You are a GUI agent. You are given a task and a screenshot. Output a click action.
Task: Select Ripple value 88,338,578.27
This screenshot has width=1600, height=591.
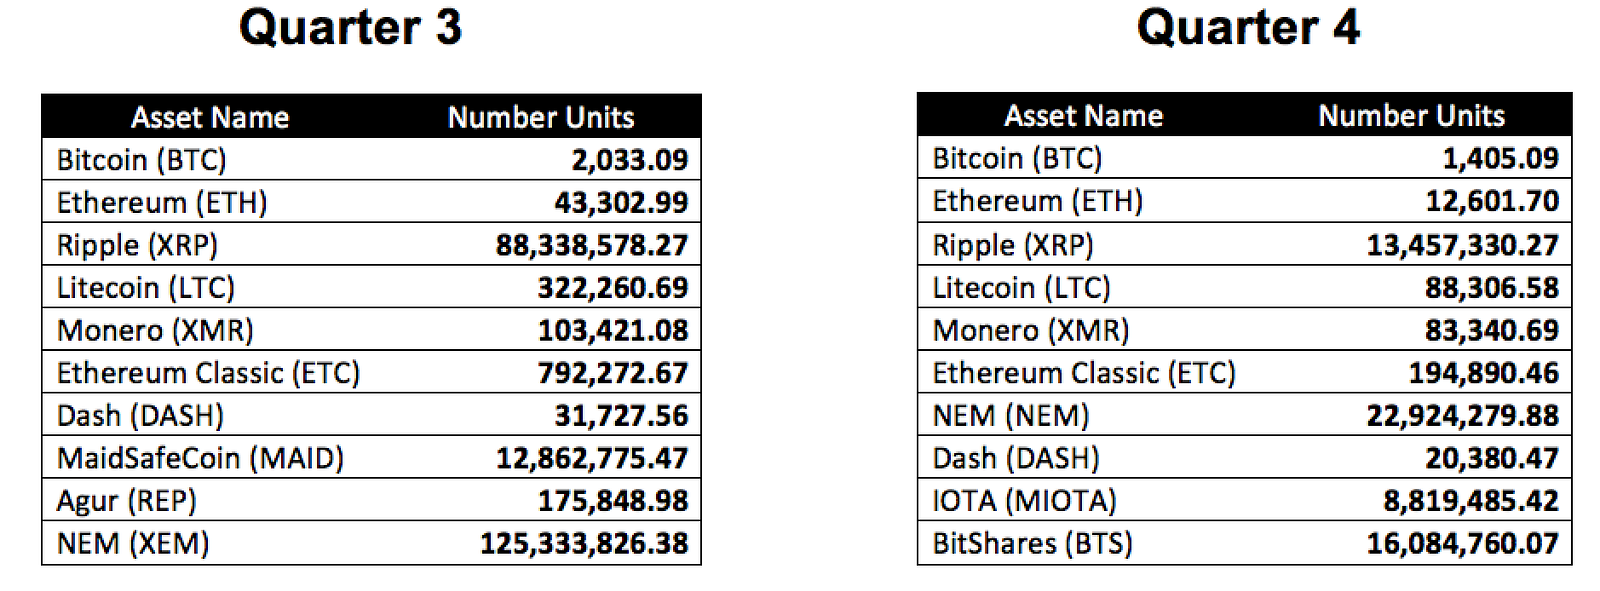click(592, 245)
